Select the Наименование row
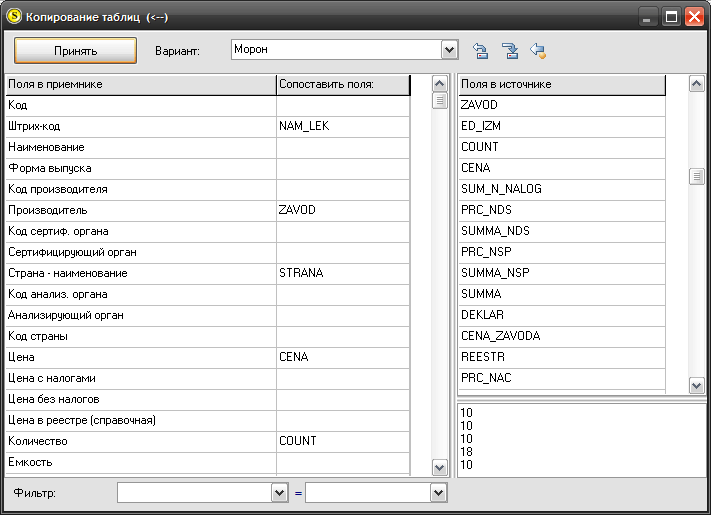The height and width of the screenshot is (515, 711). tap(141, 147)
